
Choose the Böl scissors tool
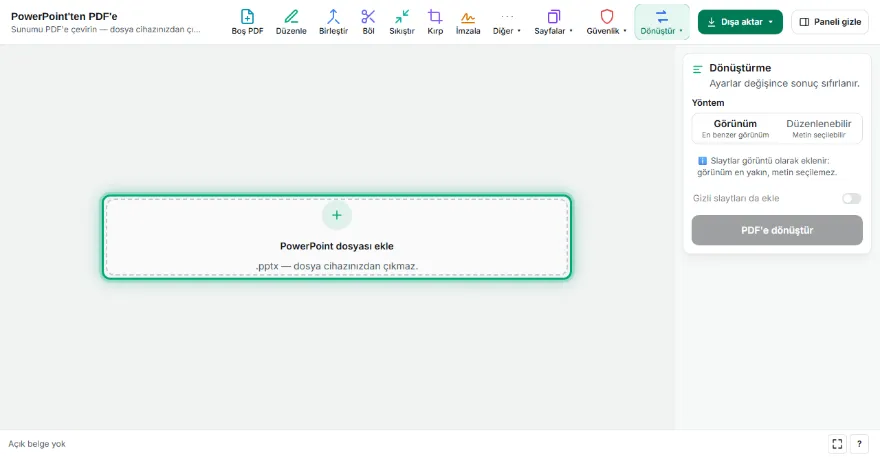click(x=368, y=22)
